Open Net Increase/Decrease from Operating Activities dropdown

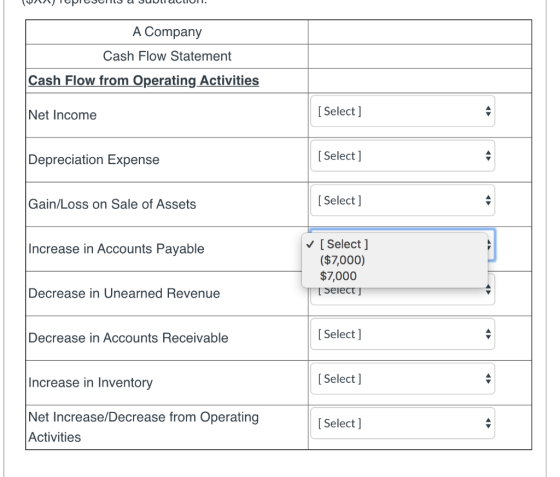coord(402,423)
